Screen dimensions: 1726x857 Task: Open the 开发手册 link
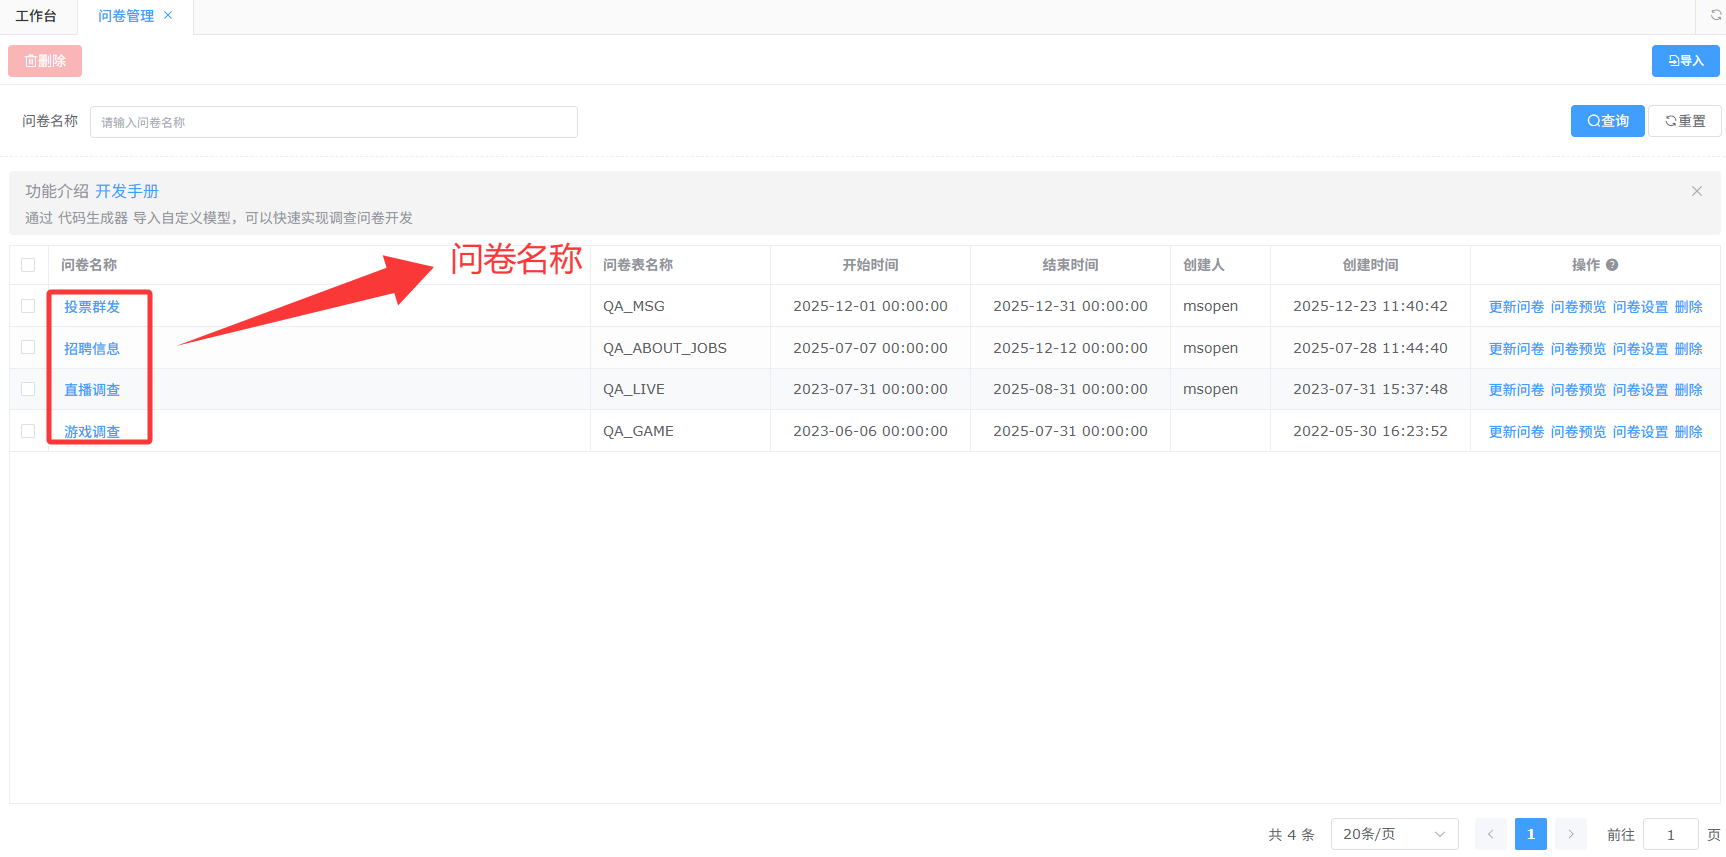point(127,191)
